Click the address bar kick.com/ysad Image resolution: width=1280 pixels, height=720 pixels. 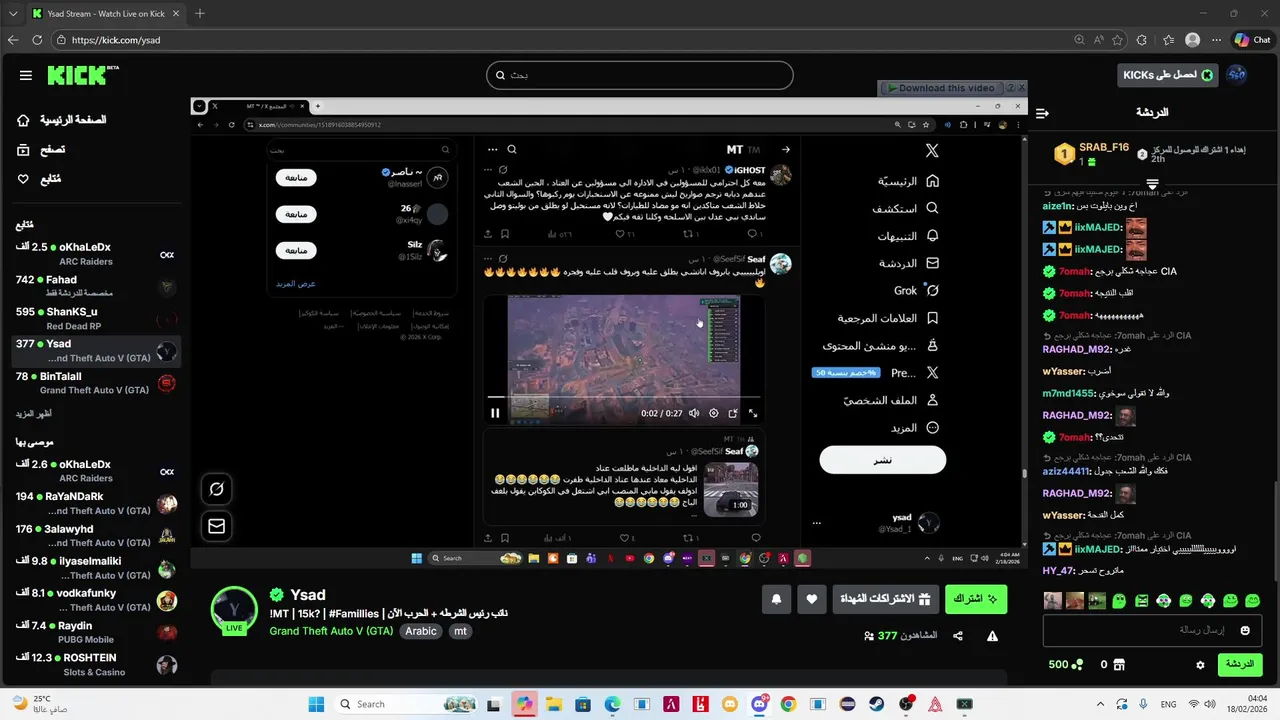(x=560, y=40)
